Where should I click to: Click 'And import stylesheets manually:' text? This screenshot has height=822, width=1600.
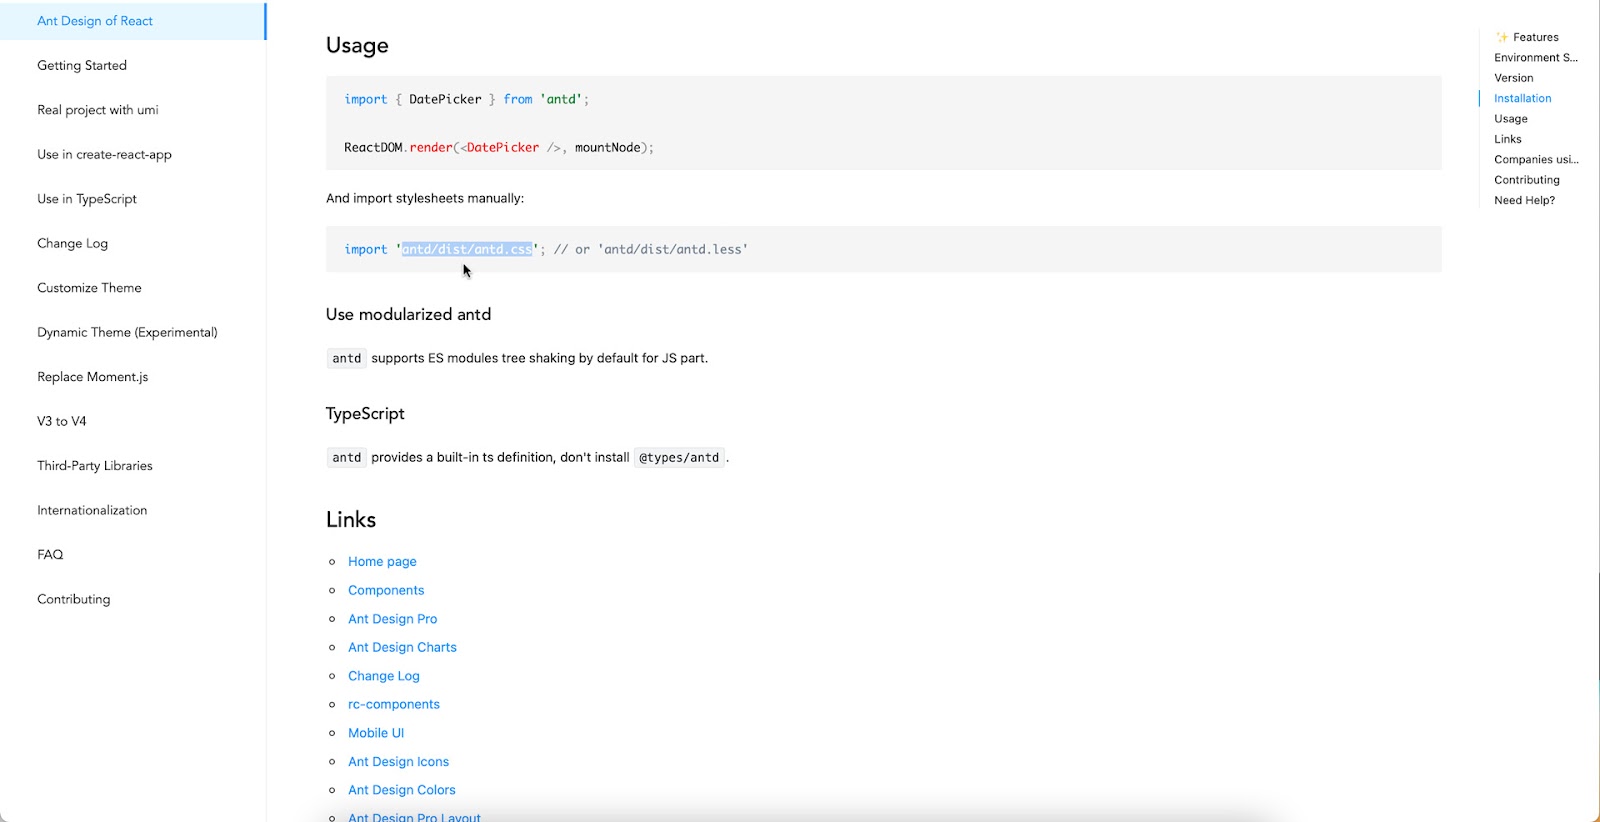tap(425, 199)
